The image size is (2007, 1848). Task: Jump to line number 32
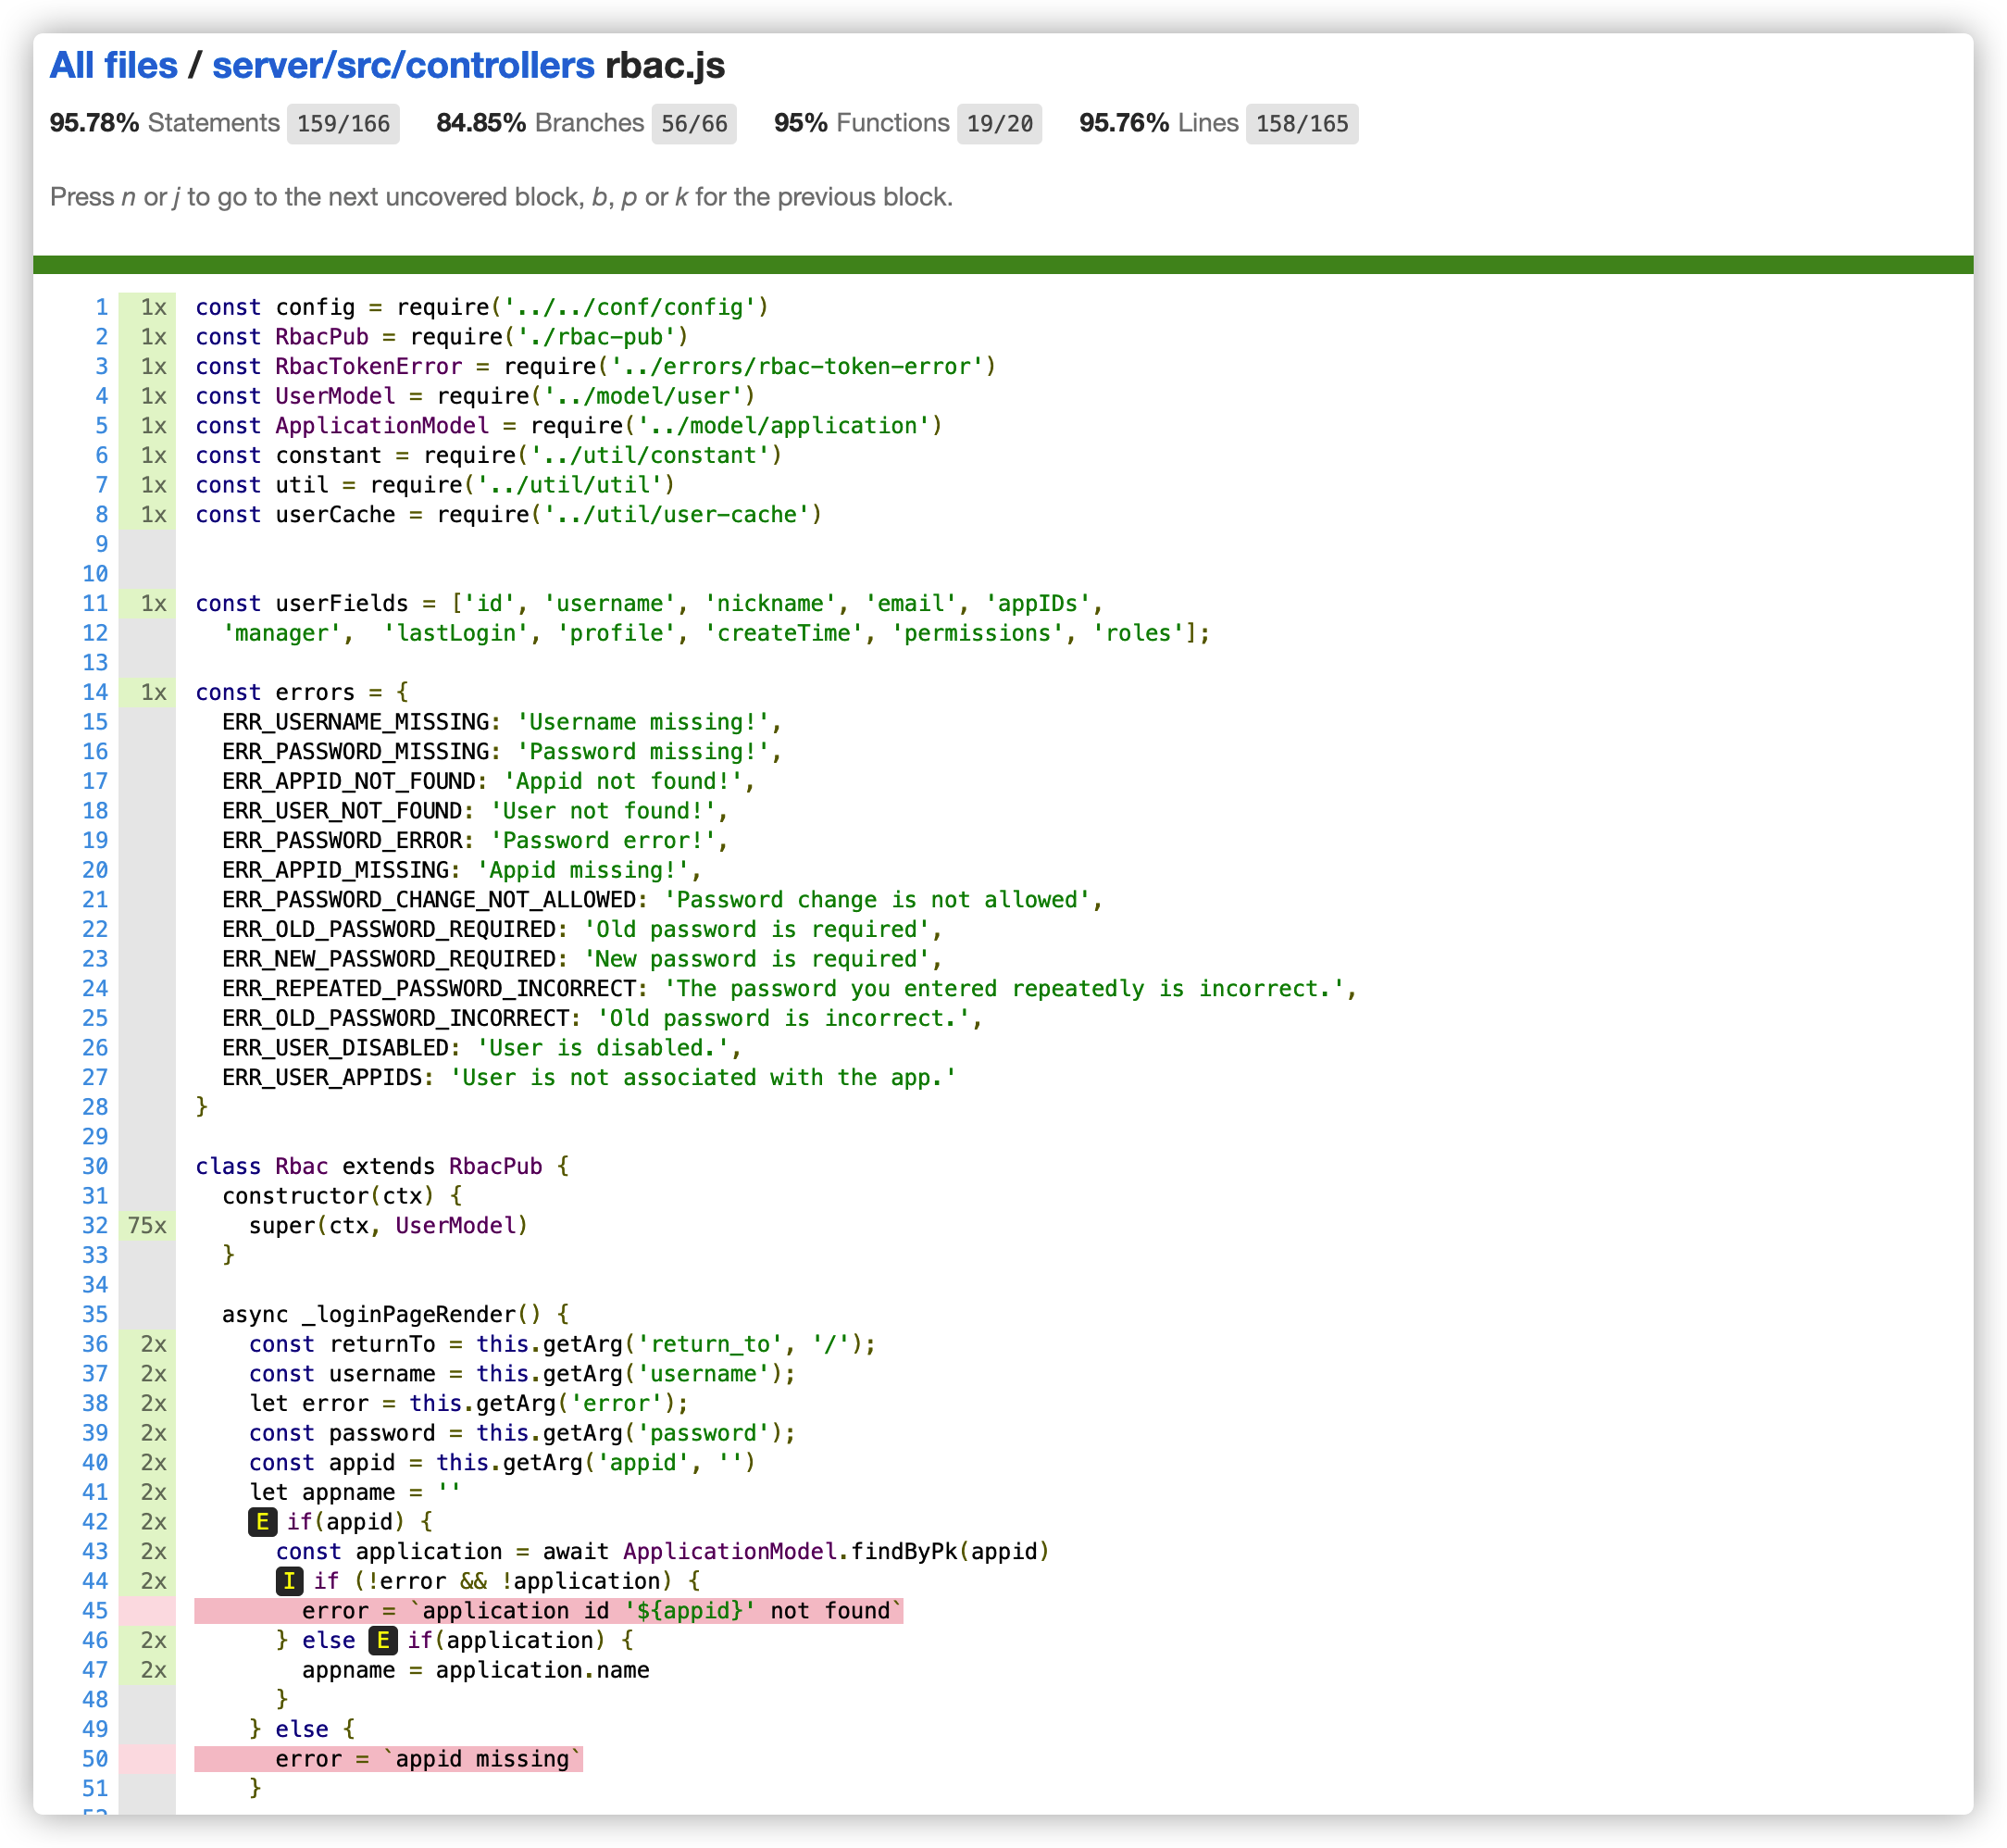[95, 1225]
